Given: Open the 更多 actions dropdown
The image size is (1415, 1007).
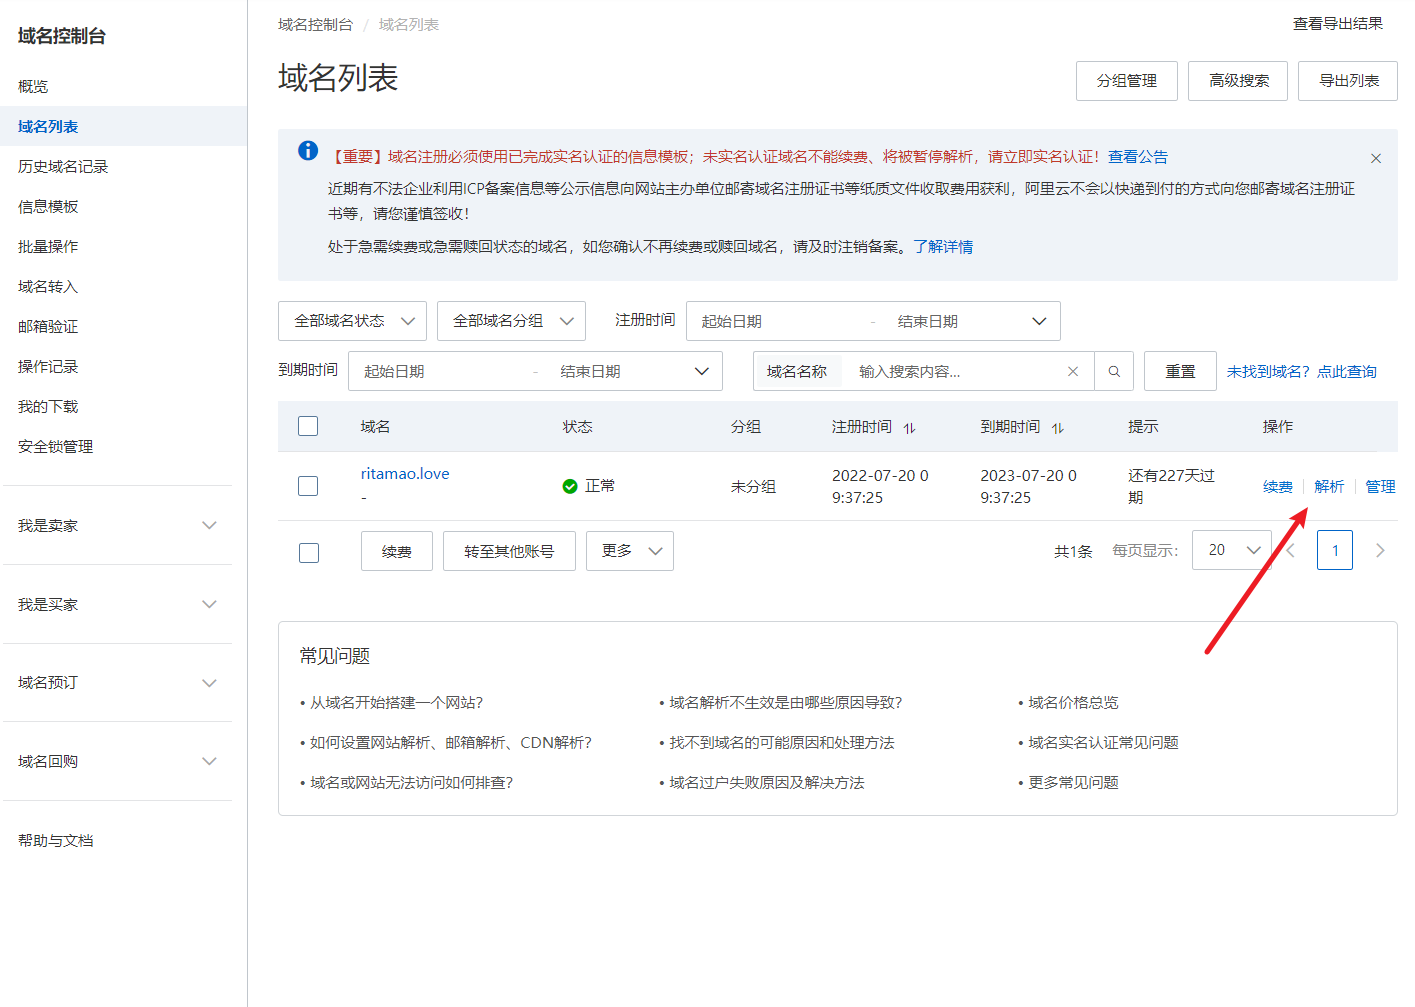Looking at the screenshot, I should [632, 551].
